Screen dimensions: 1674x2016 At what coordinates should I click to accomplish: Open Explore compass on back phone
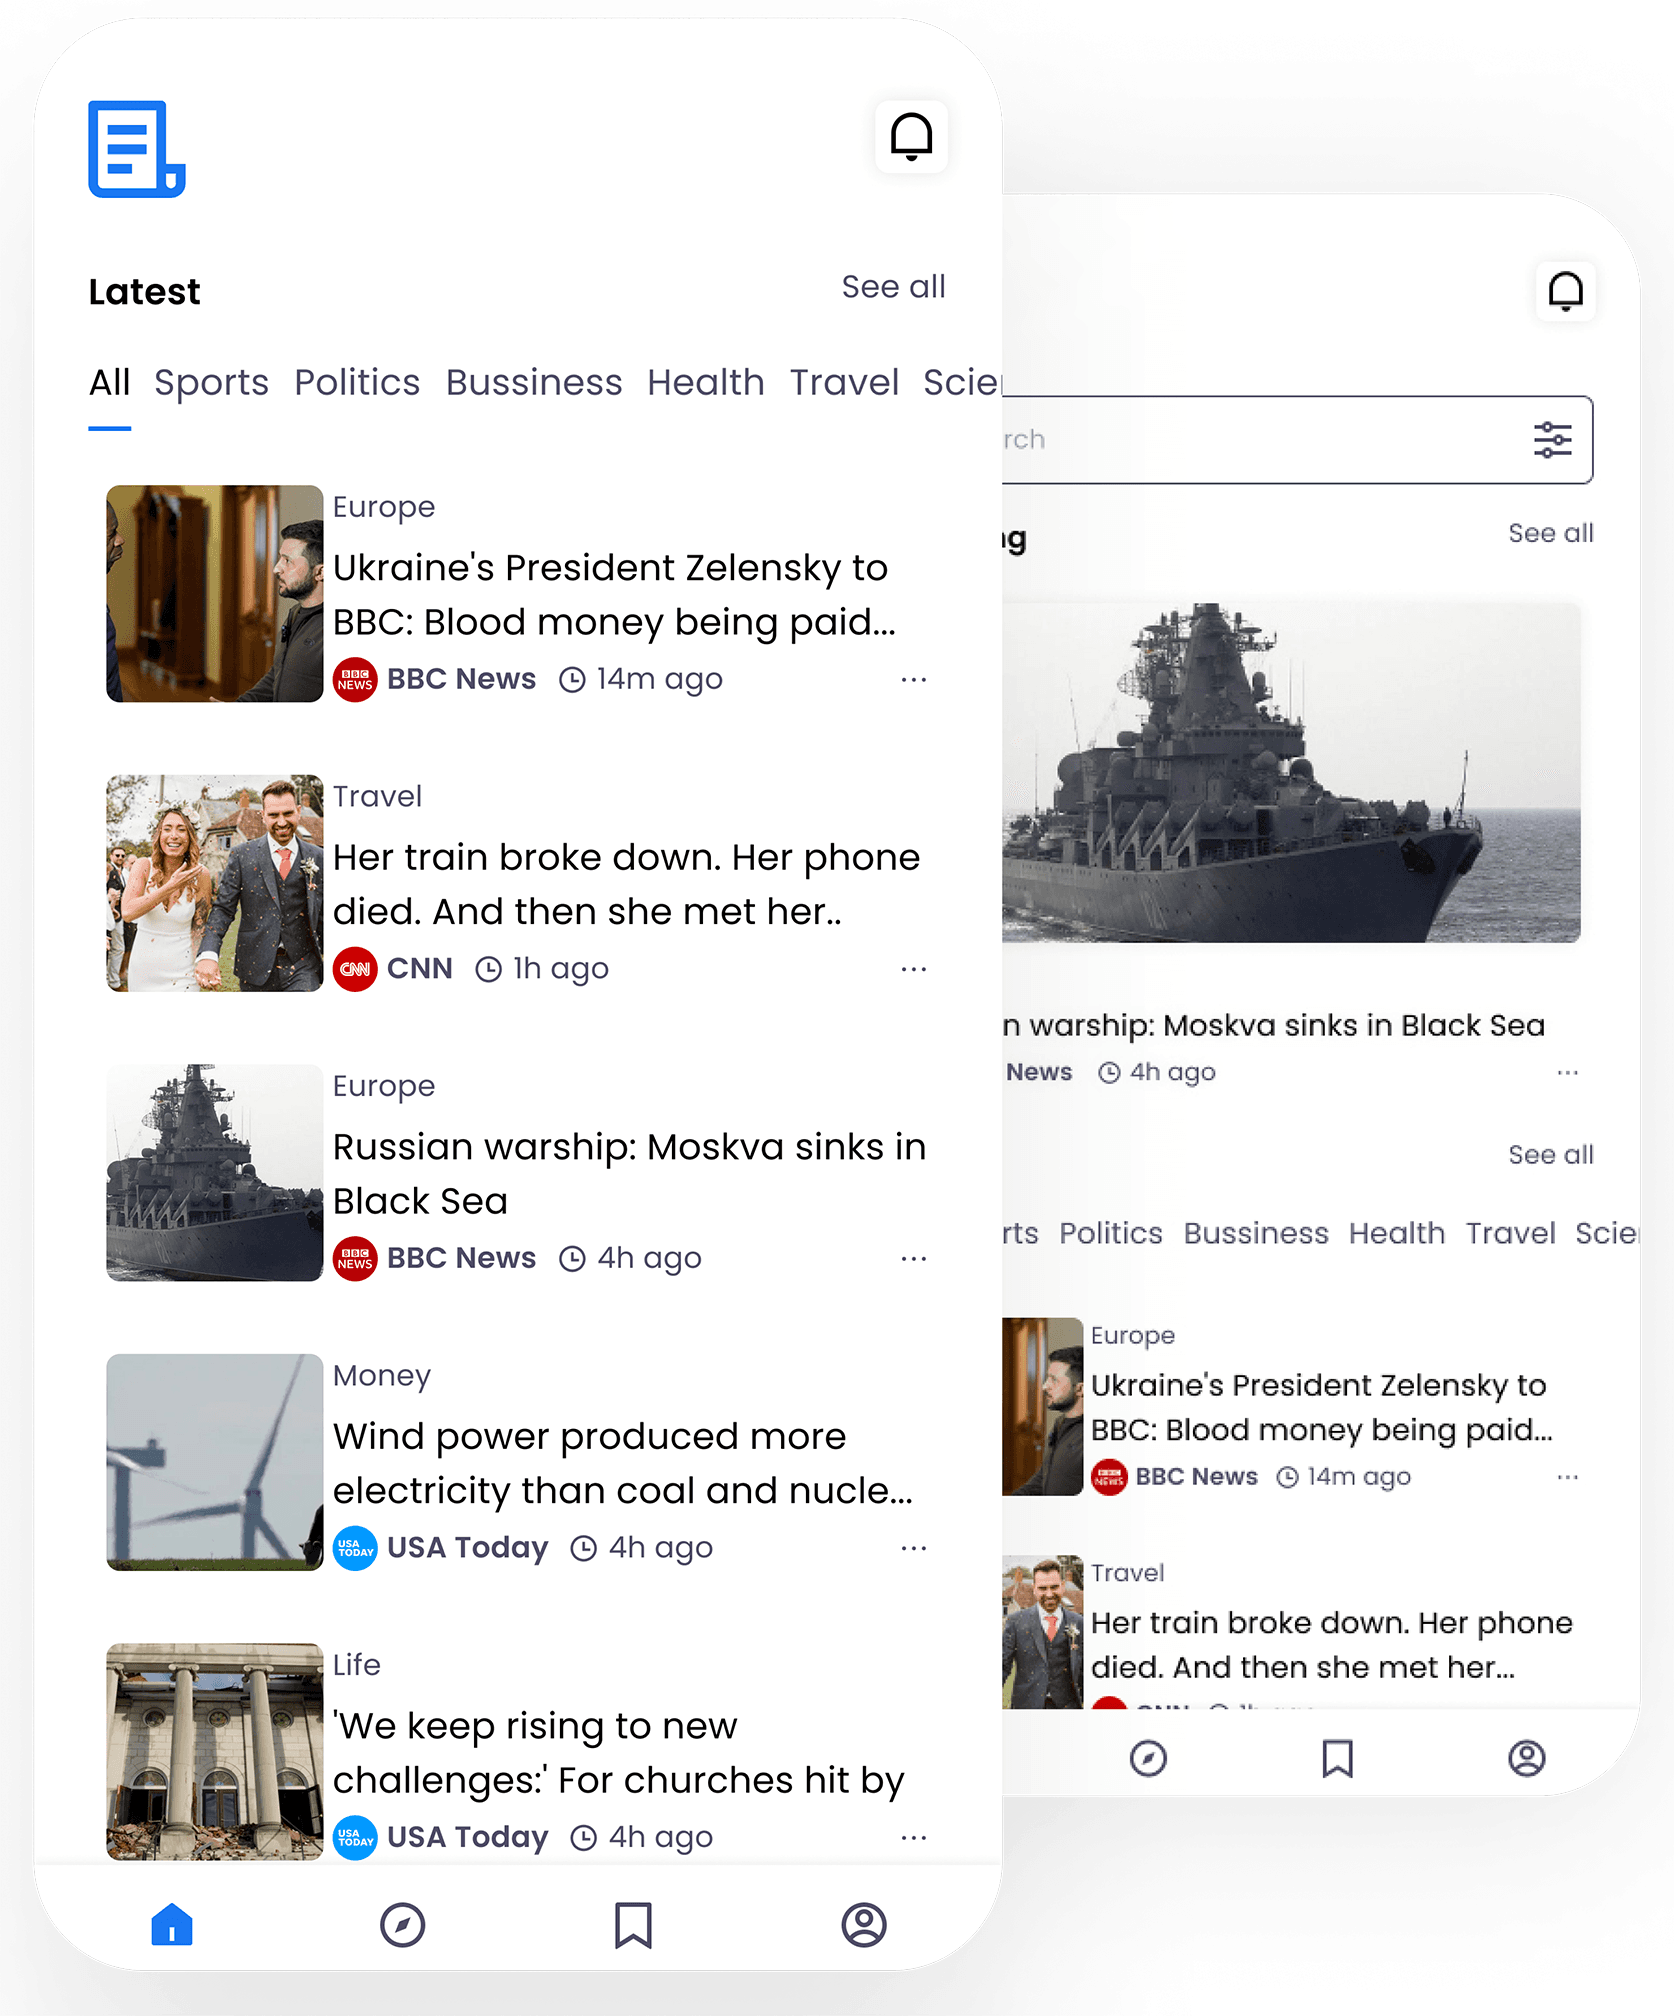click(1148, 1758)
